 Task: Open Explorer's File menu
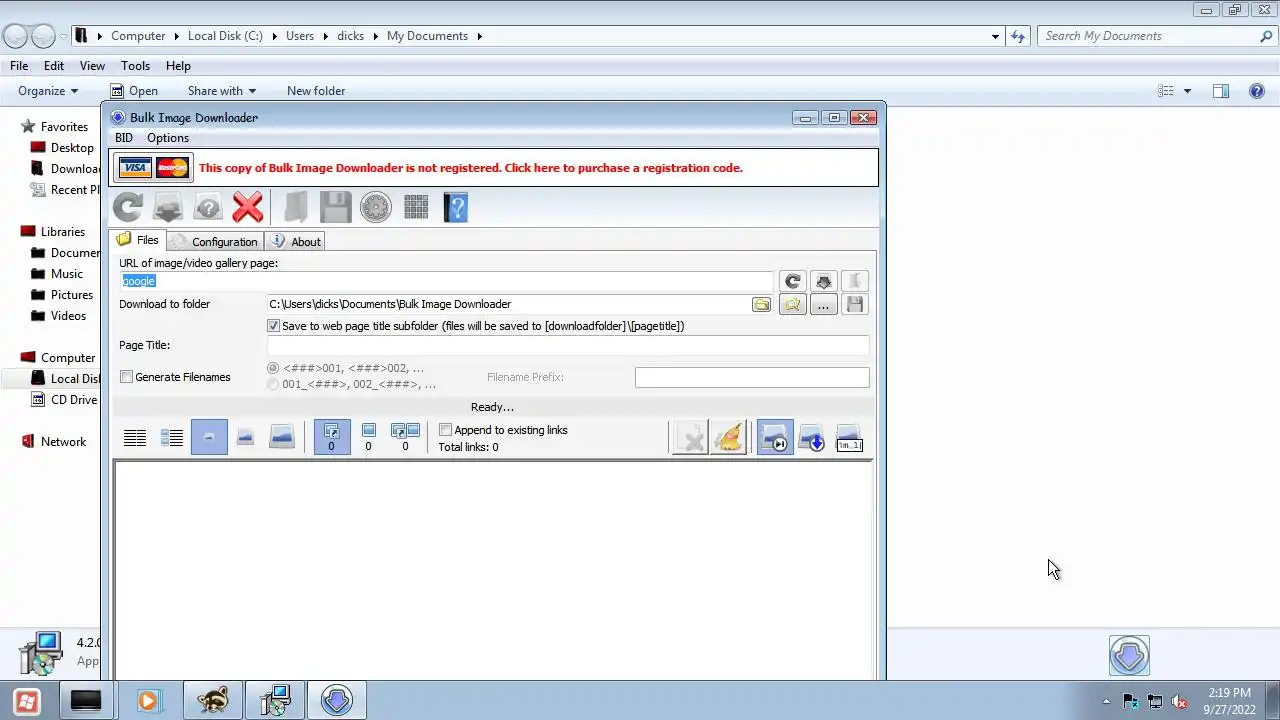coord(19,65)
